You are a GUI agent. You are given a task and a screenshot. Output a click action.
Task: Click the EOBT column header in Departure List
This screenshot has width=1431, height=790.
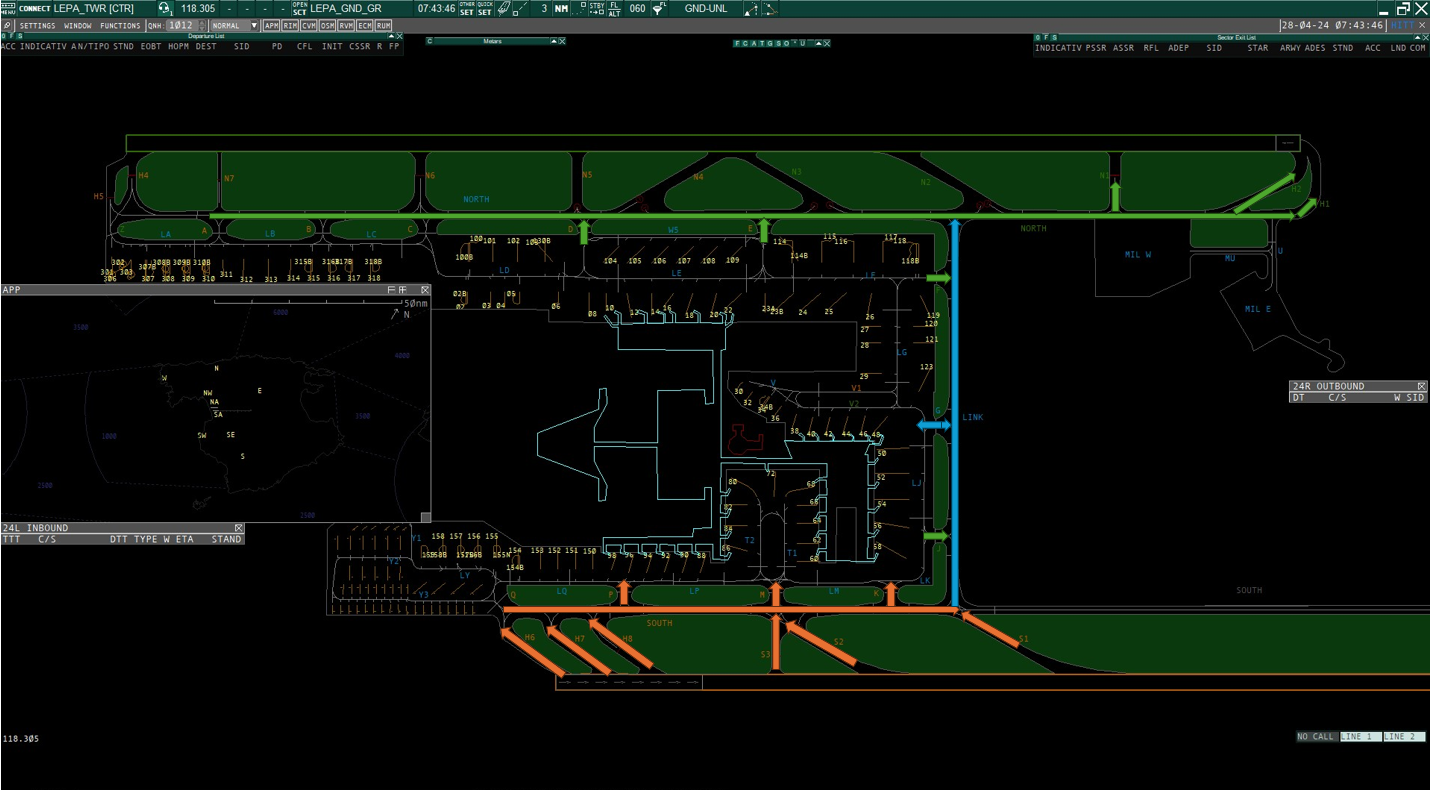[150, 46]
